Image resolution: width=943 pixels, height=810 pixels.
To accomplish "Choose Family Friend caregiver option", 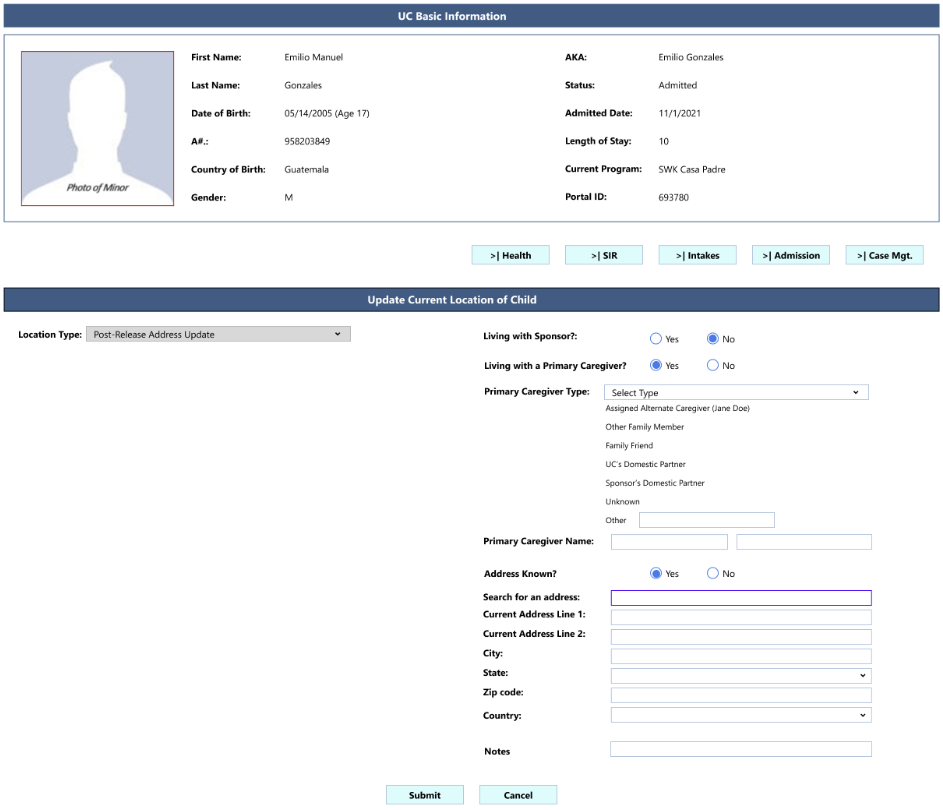I will [x=629, y=445].
